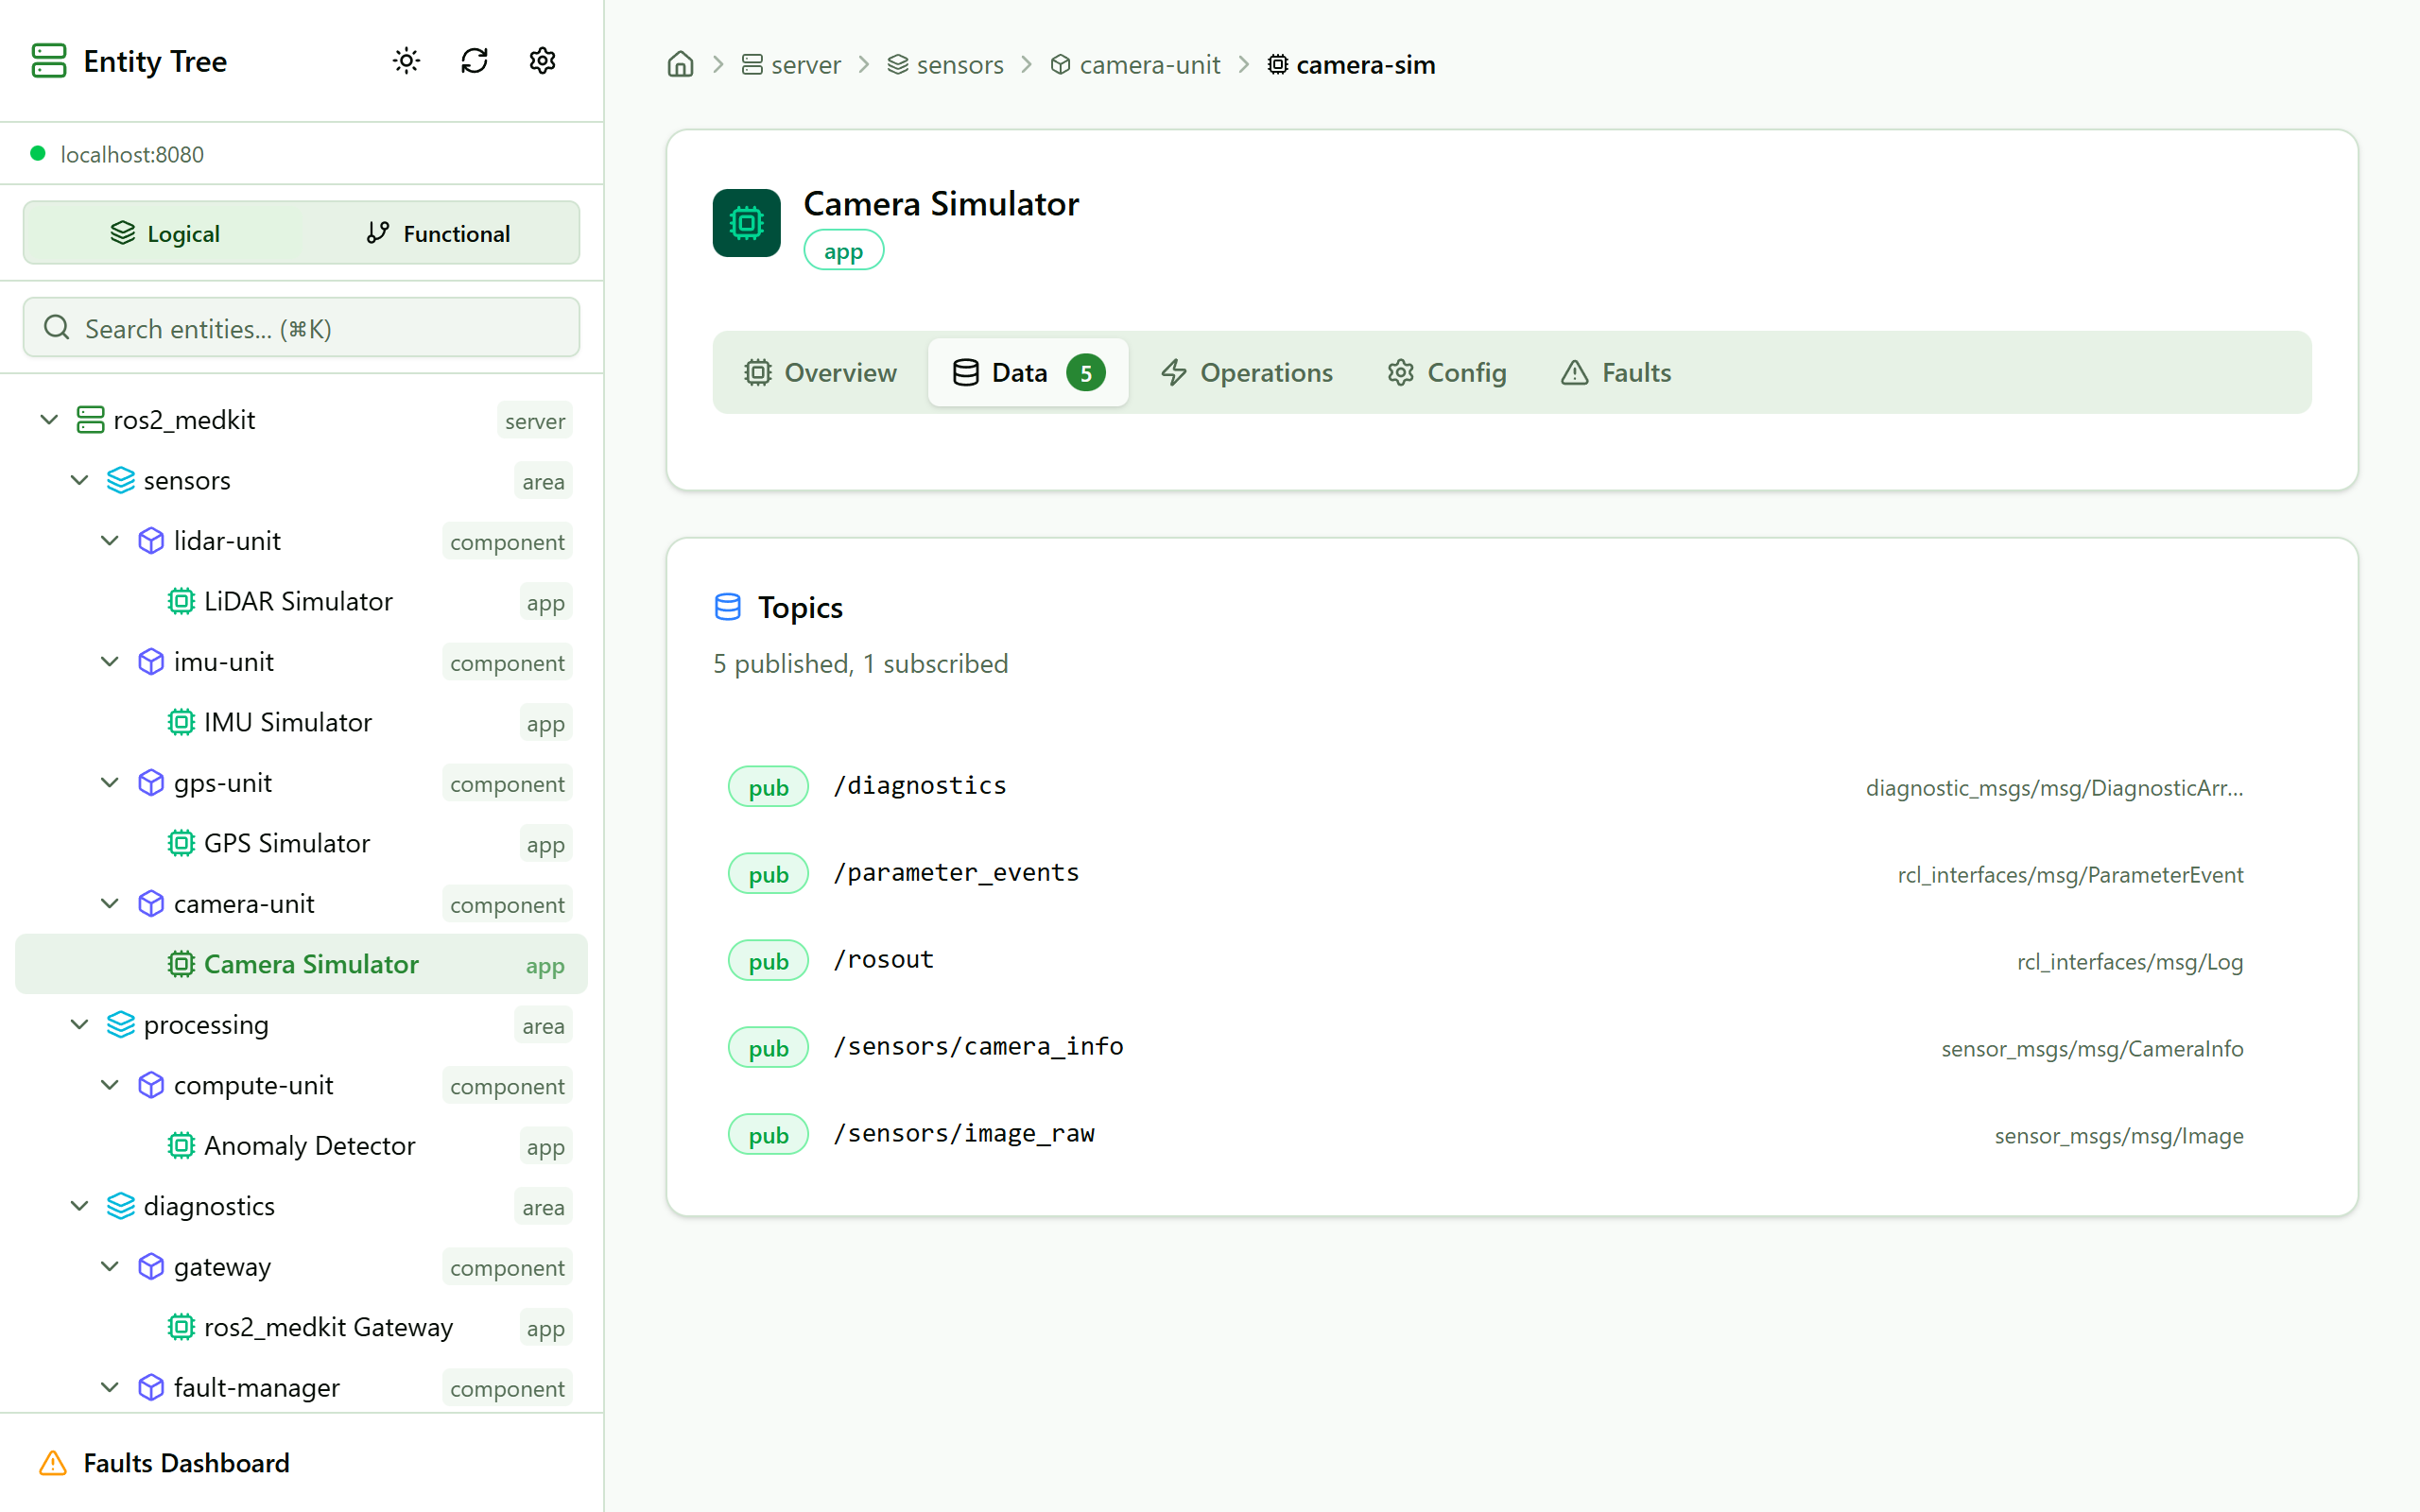Click the Topics database icon
This screenshot has height=1512, width=2420.
tap(727, 607)
